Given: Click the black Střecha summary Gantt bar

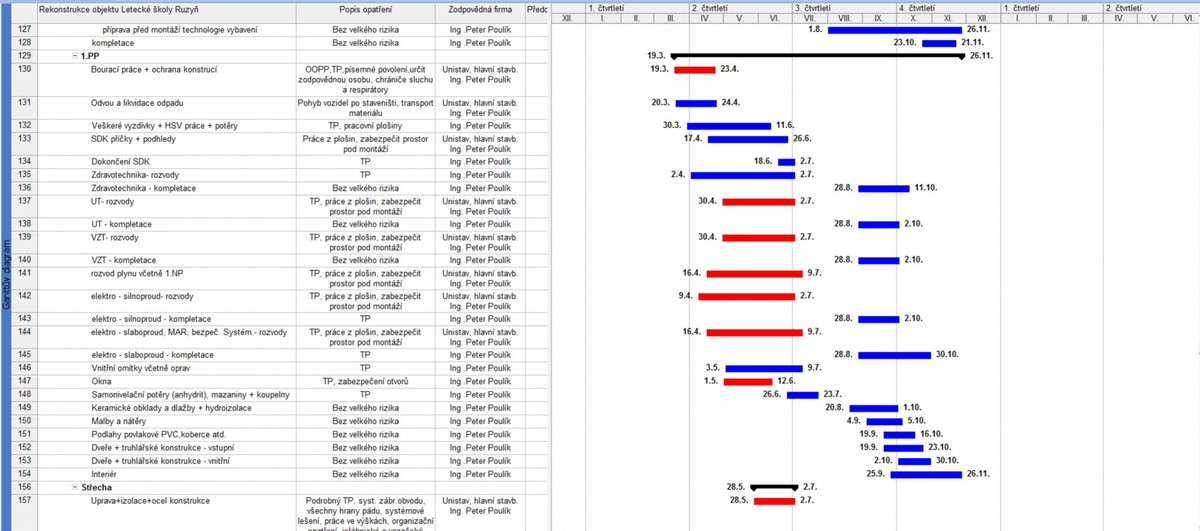Looking at the screenshot, I should (773, 486).
